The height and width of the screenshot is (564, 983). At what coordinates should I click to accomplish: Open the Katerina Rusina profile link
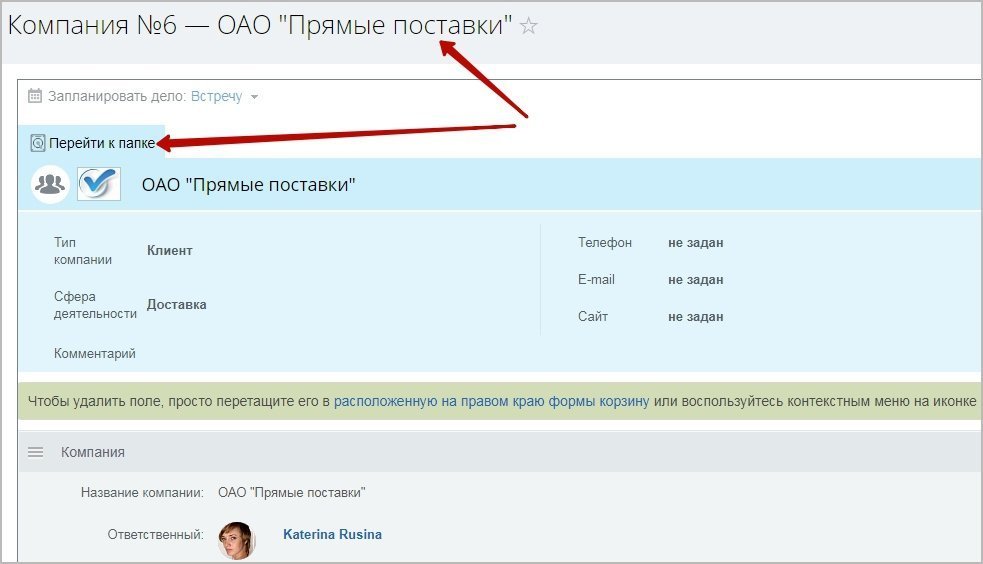point(332,535)
